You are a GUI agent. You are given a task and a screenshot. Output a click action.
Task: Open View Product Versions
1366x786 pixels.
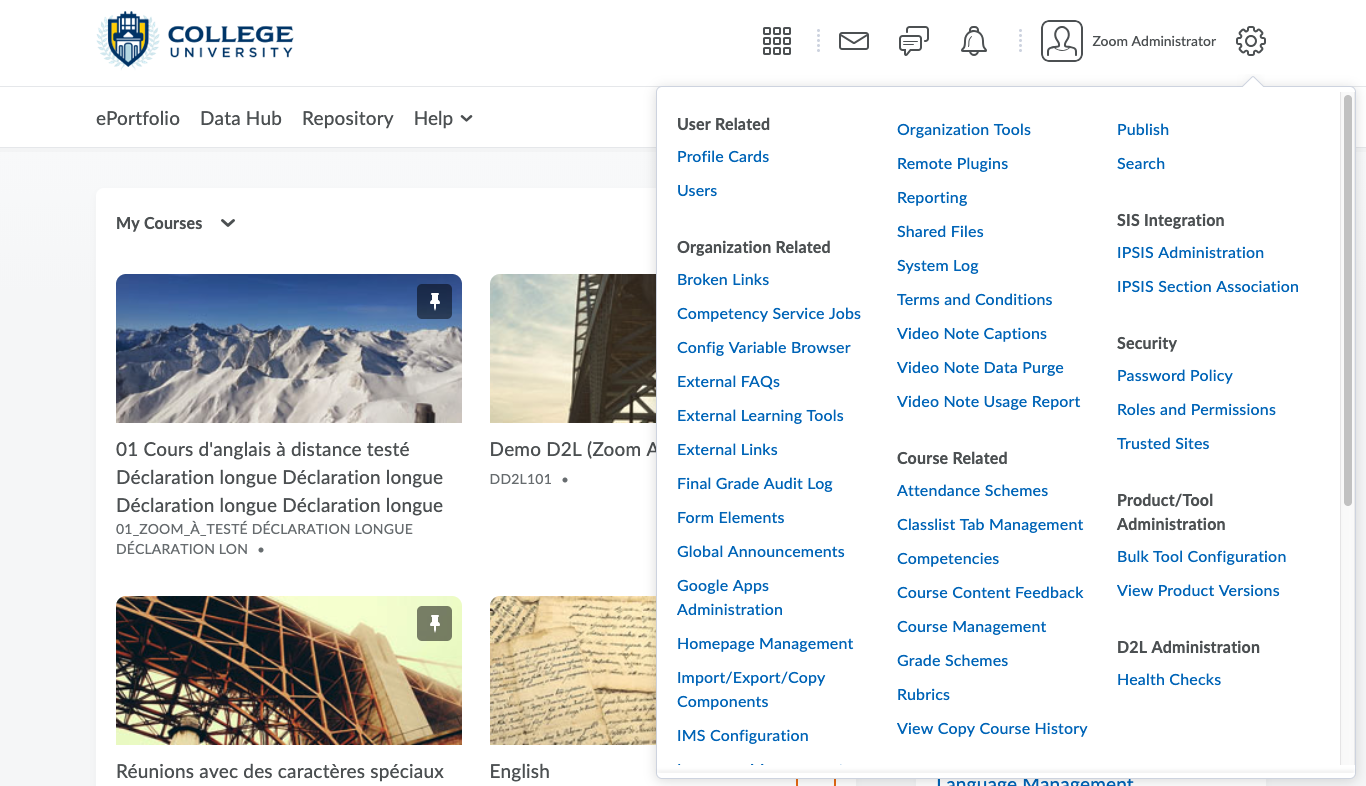pos(1198,591)
